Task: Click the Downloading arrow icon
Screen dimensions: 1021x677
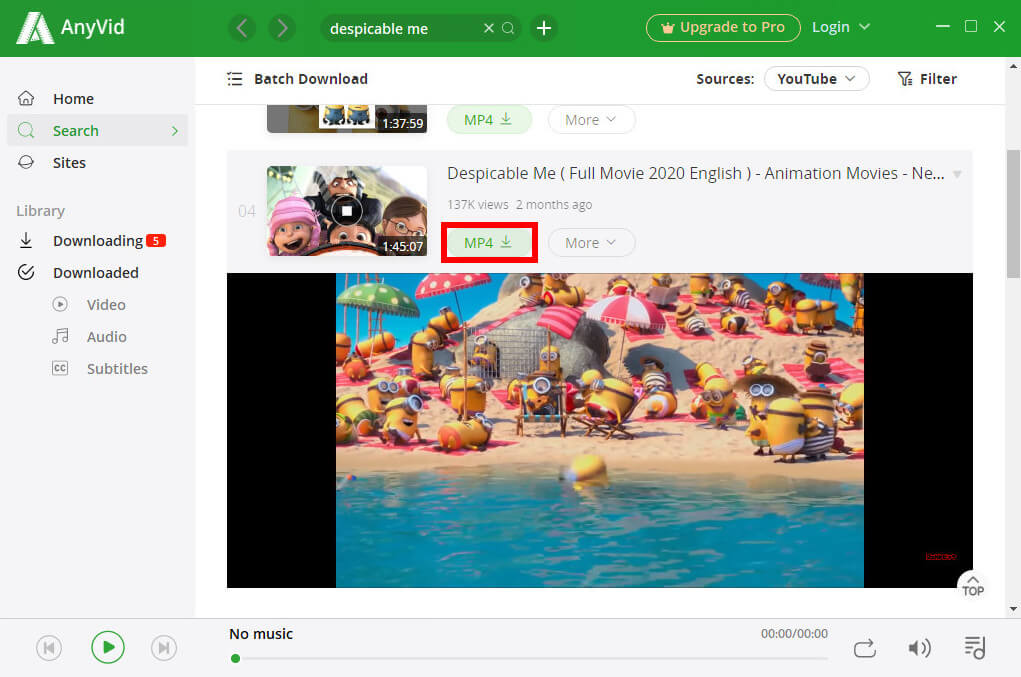Action: (26, 240)
